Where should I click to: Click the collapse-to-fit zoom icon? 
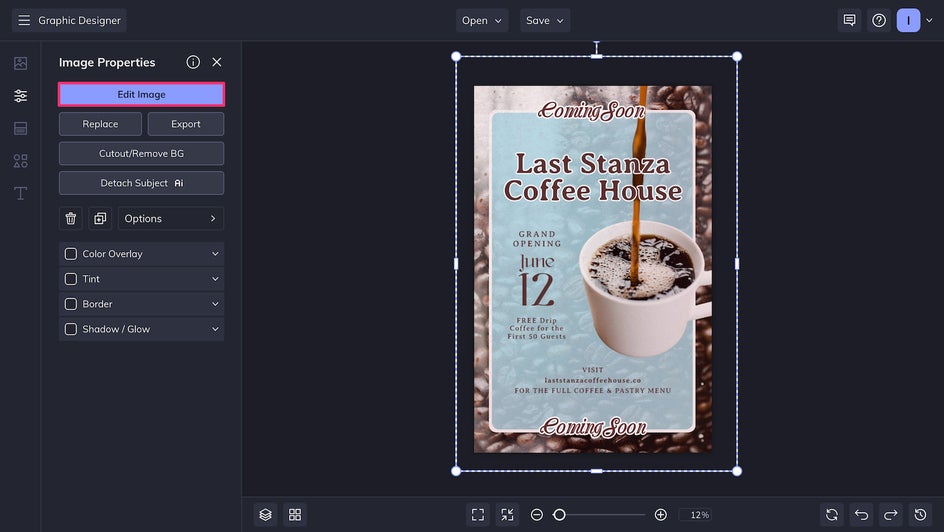pyautogui.click(x=508, y=515)
